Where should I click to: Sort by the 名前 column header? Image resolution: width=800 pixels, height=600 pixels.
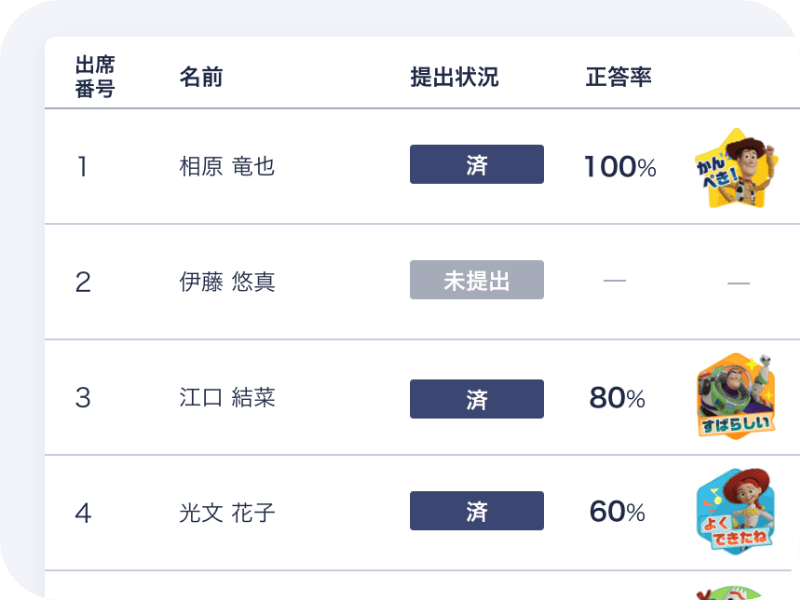(201, 77)
